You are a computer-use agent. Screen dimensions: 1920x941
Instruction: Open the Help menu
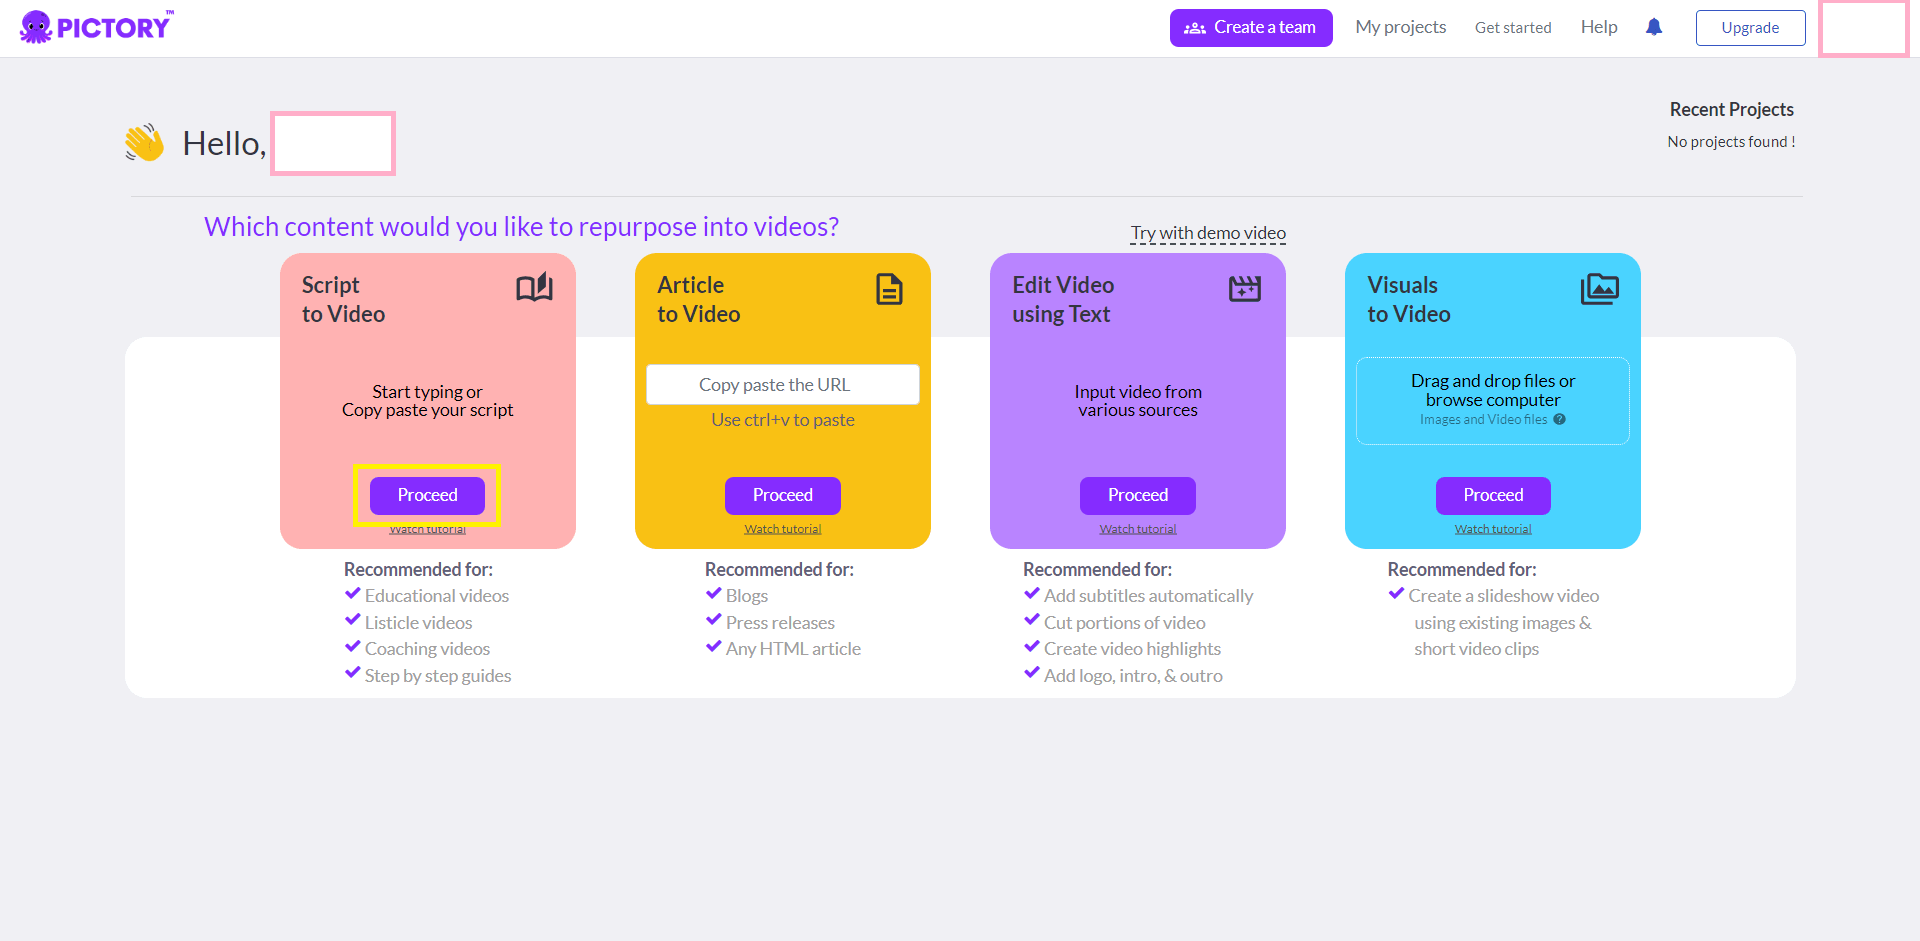coord(1599,27)
